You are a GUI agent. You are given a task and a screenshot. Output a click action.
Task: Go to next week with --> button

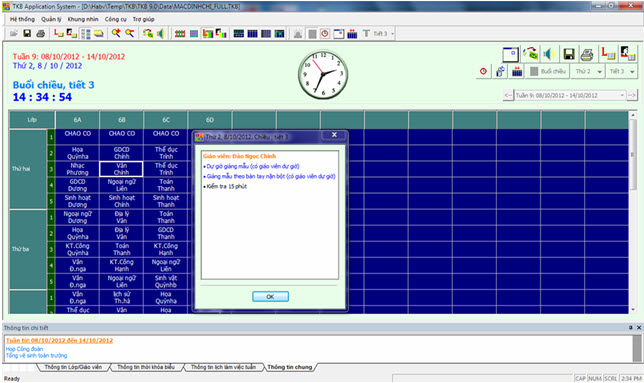pos(632,95)
